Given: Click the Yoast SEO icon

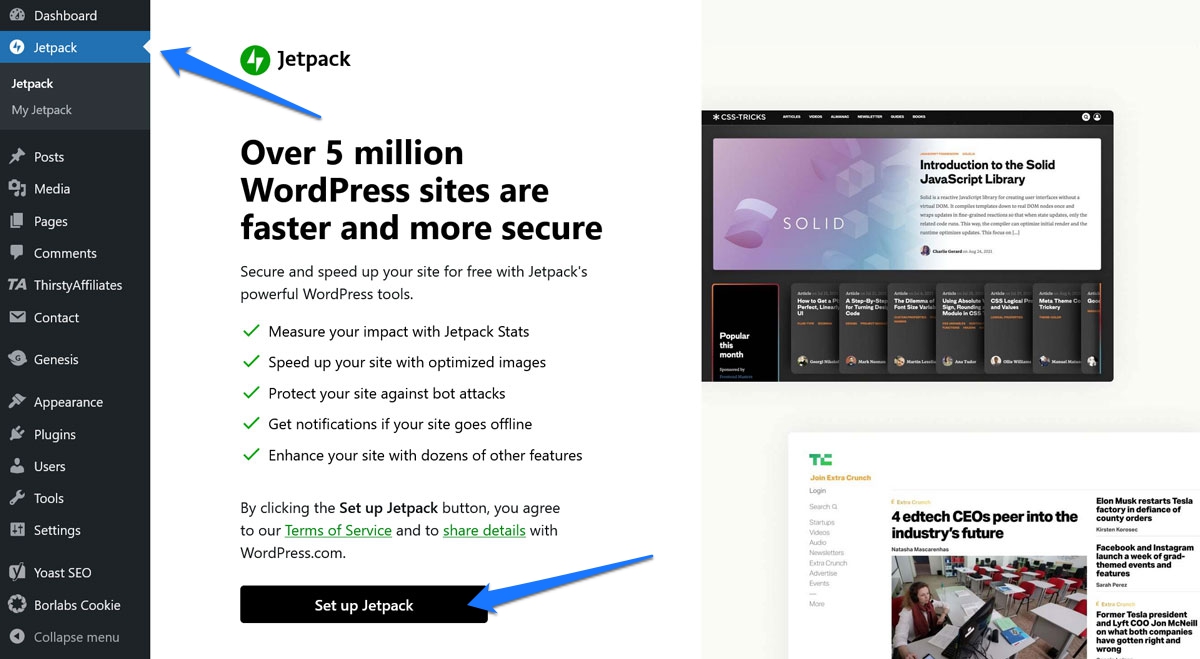Looking at the screenshot, I should 16,572.
